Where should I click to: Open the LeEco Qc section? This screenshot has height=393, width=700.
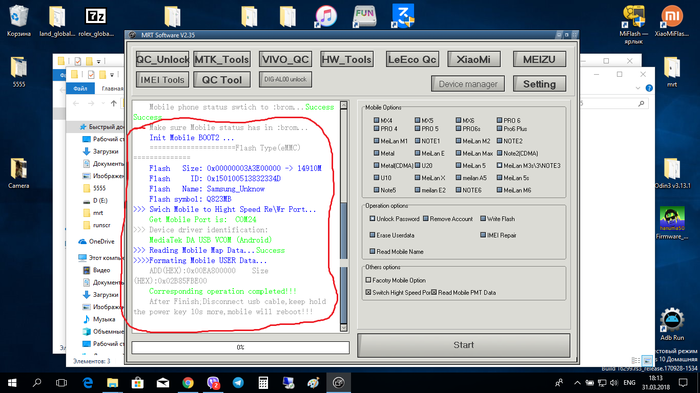point(412,59)
